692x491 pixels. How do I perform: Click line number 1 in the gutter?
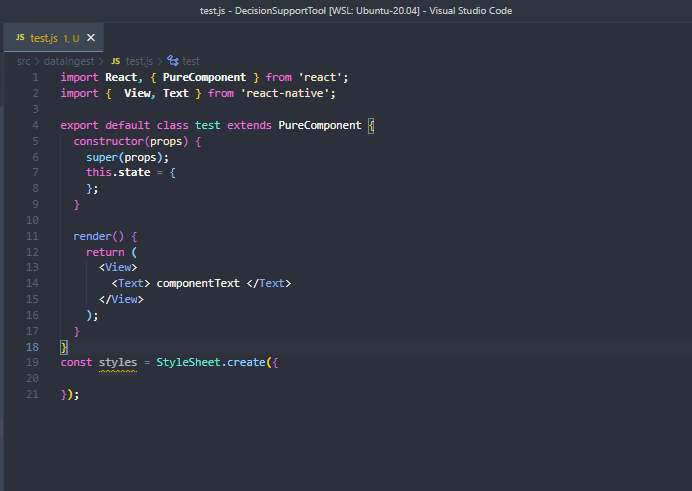36,77
